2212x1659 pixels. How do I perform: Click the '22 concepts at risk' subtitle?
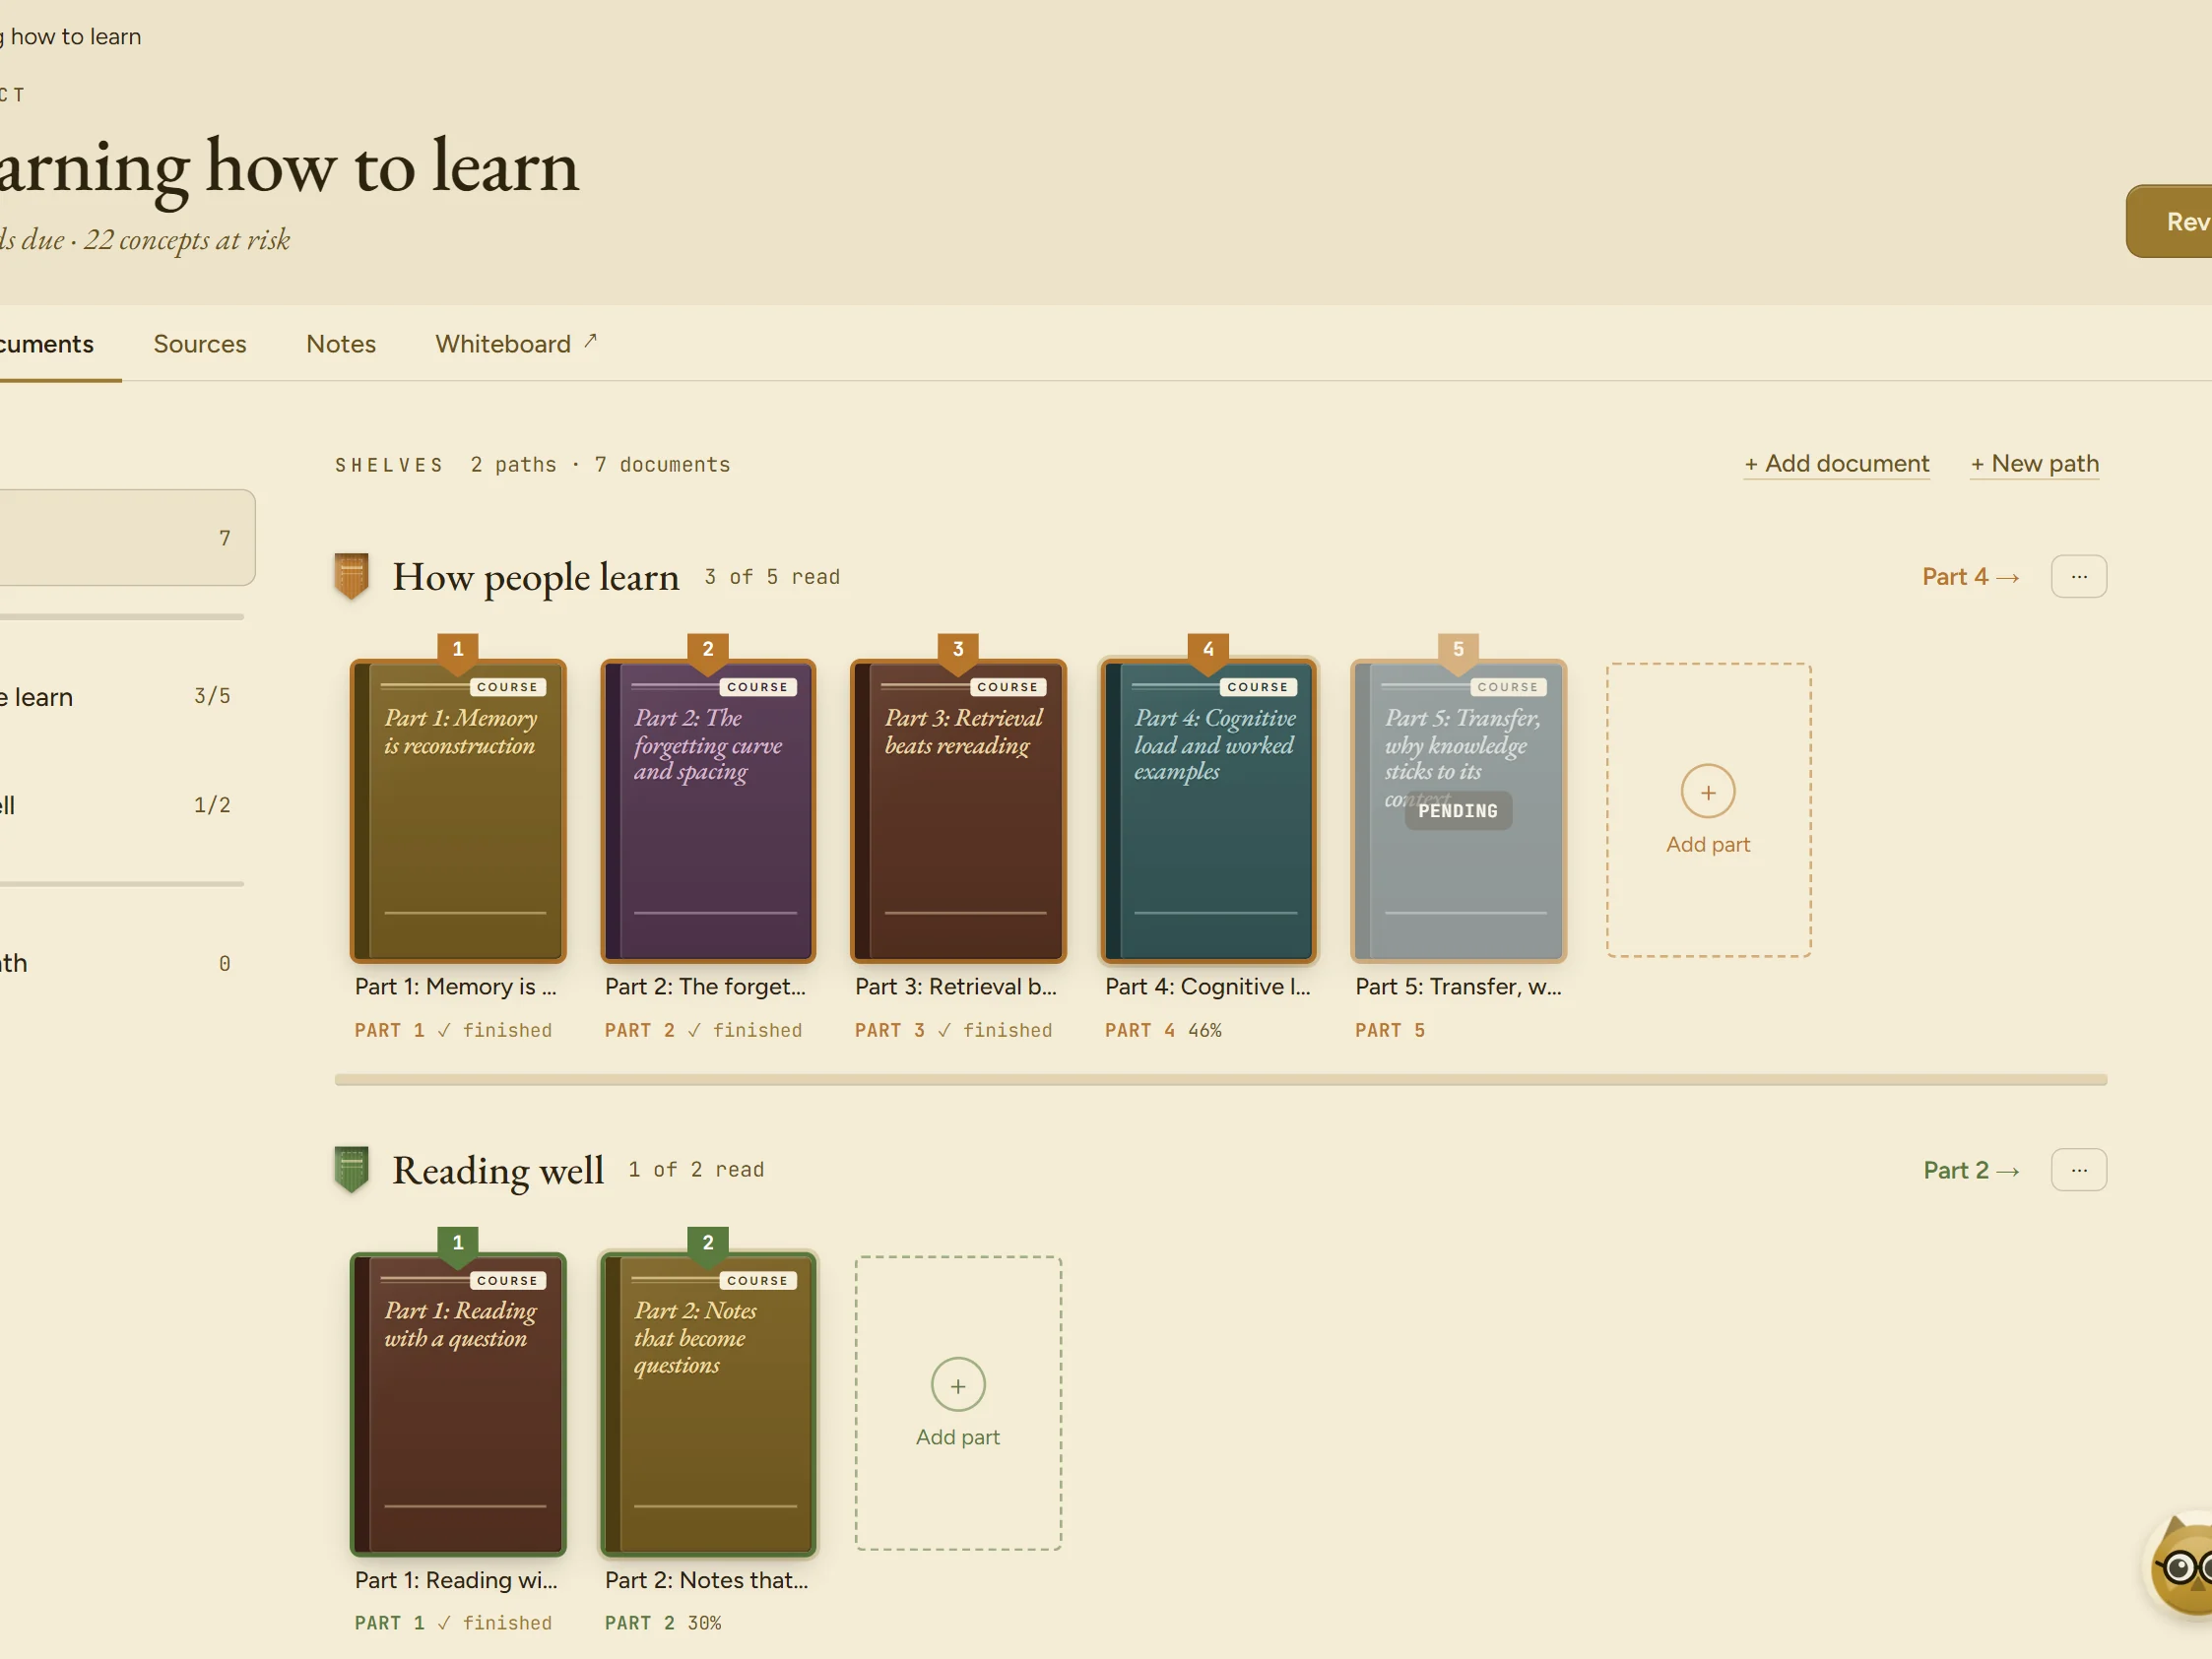click(187, 241)
